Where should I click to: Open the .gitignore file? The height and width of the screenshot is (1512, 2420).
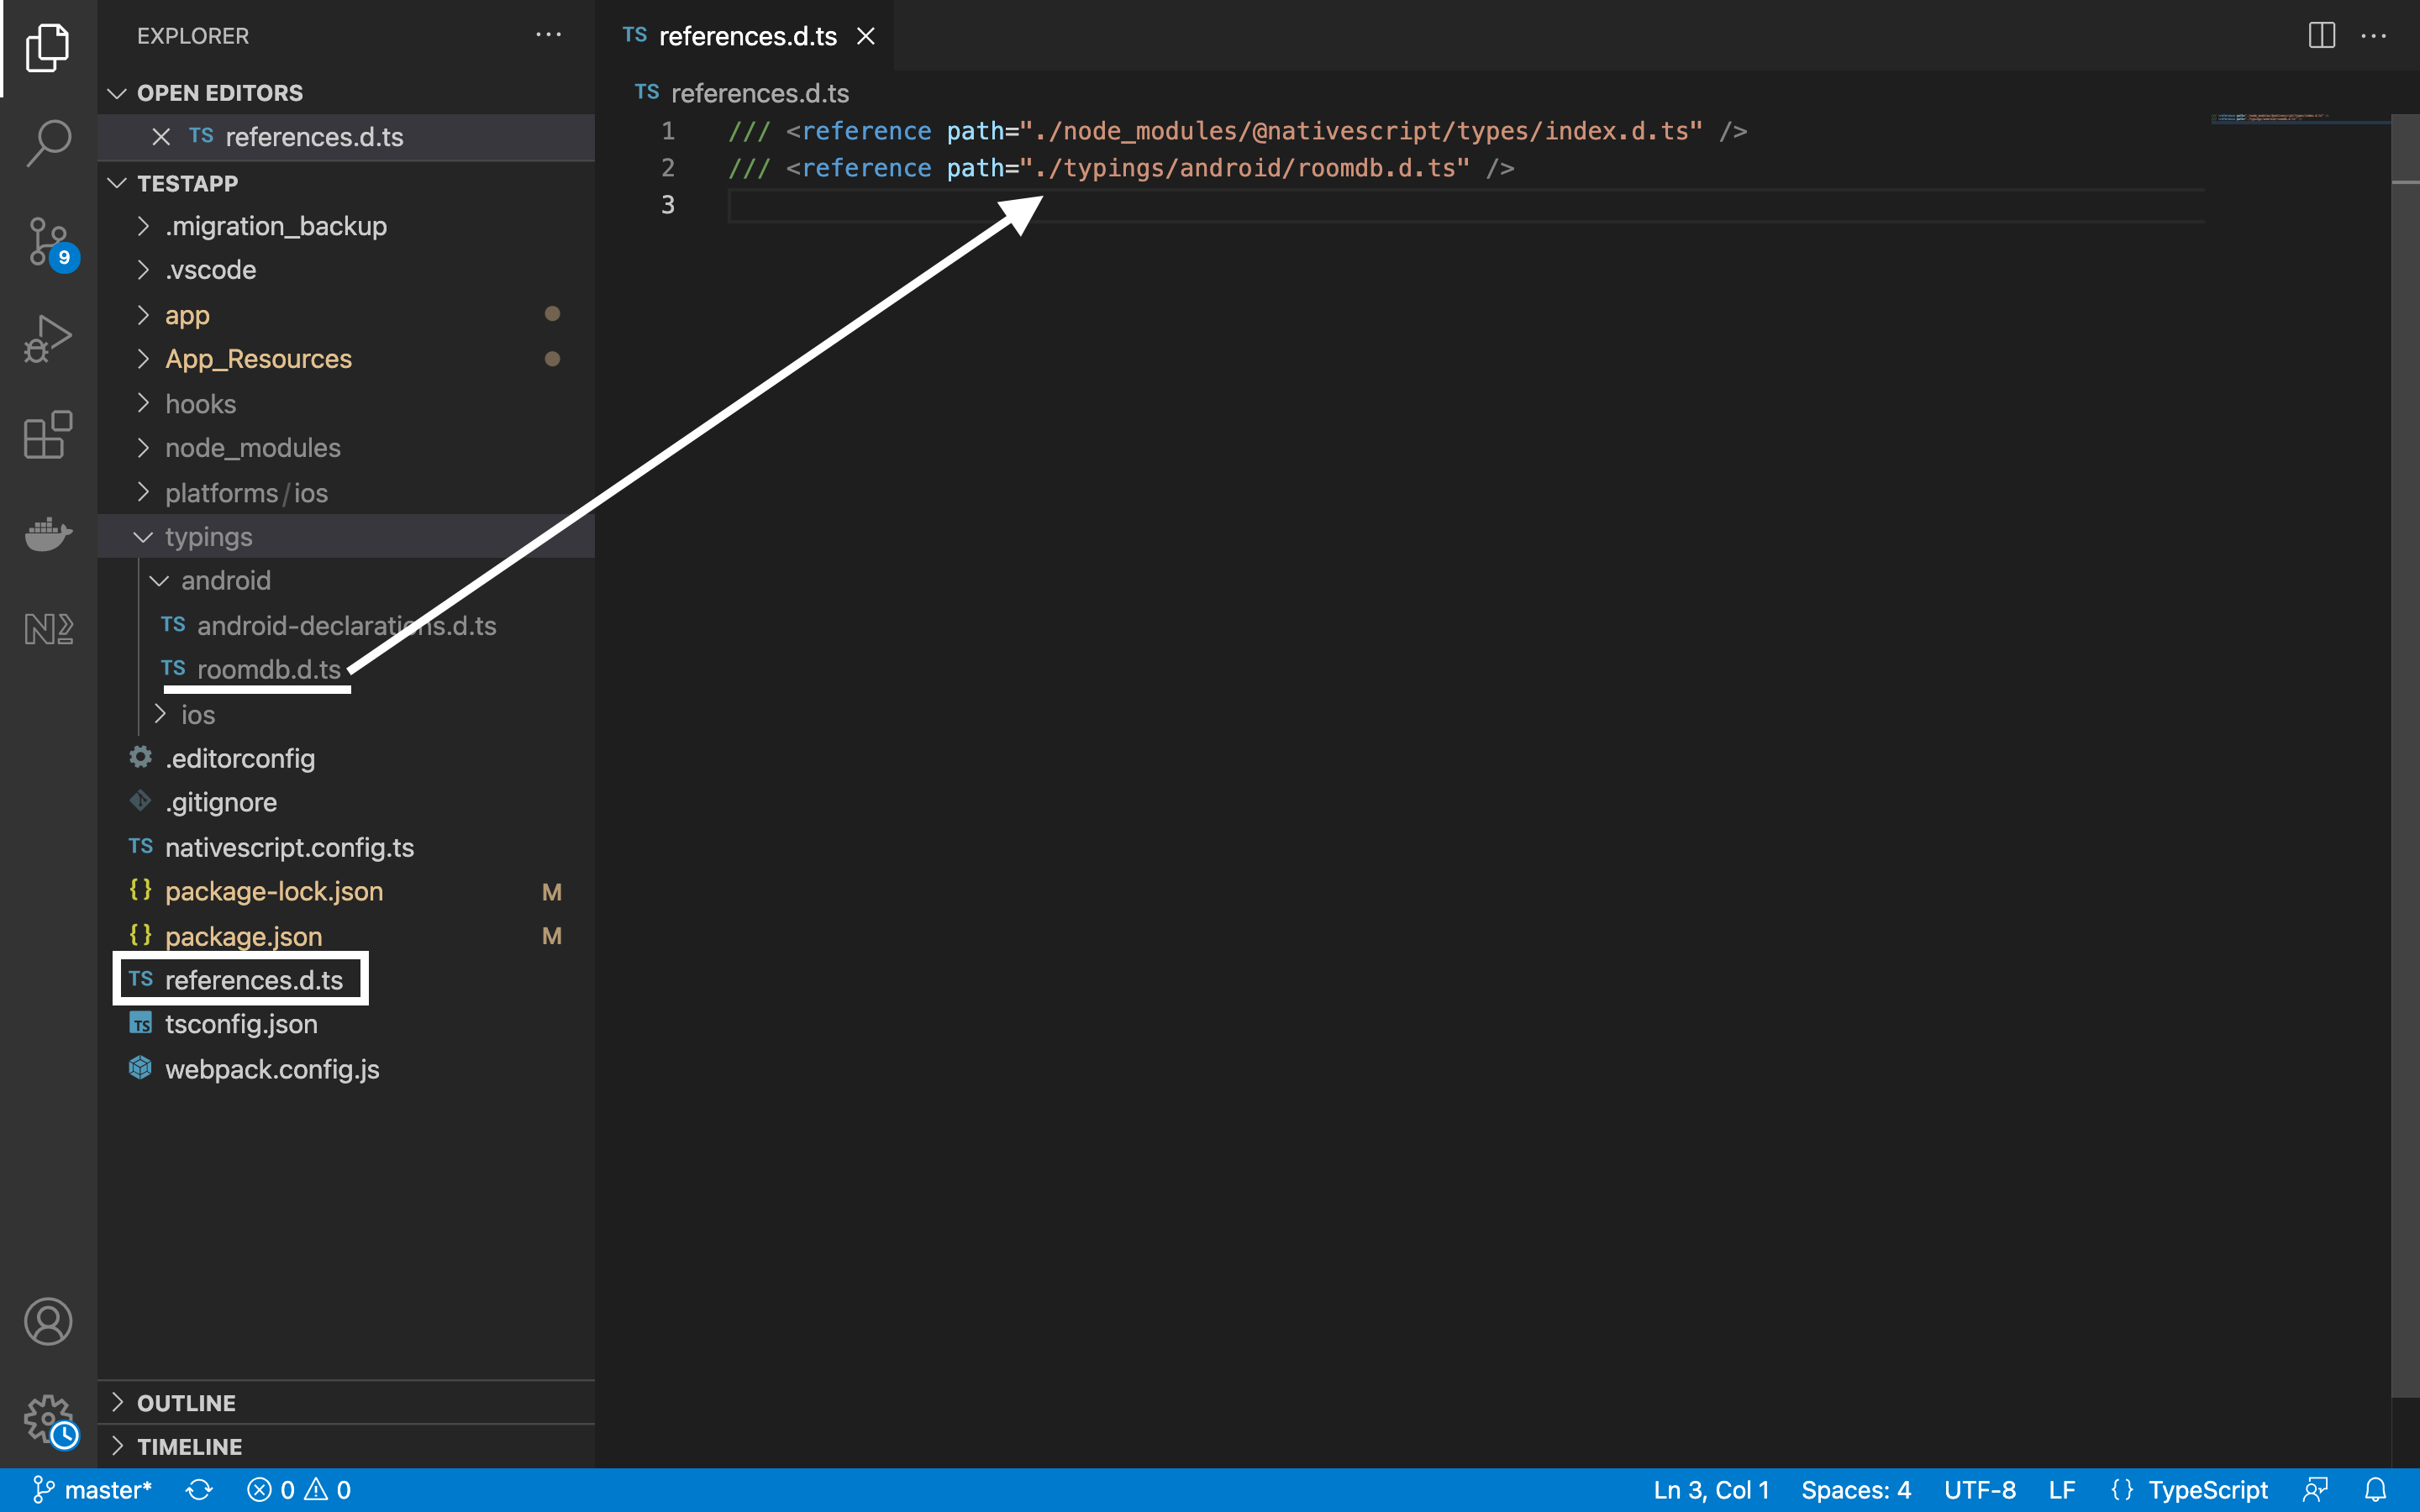pyautogui.click(x=346, y=803)
